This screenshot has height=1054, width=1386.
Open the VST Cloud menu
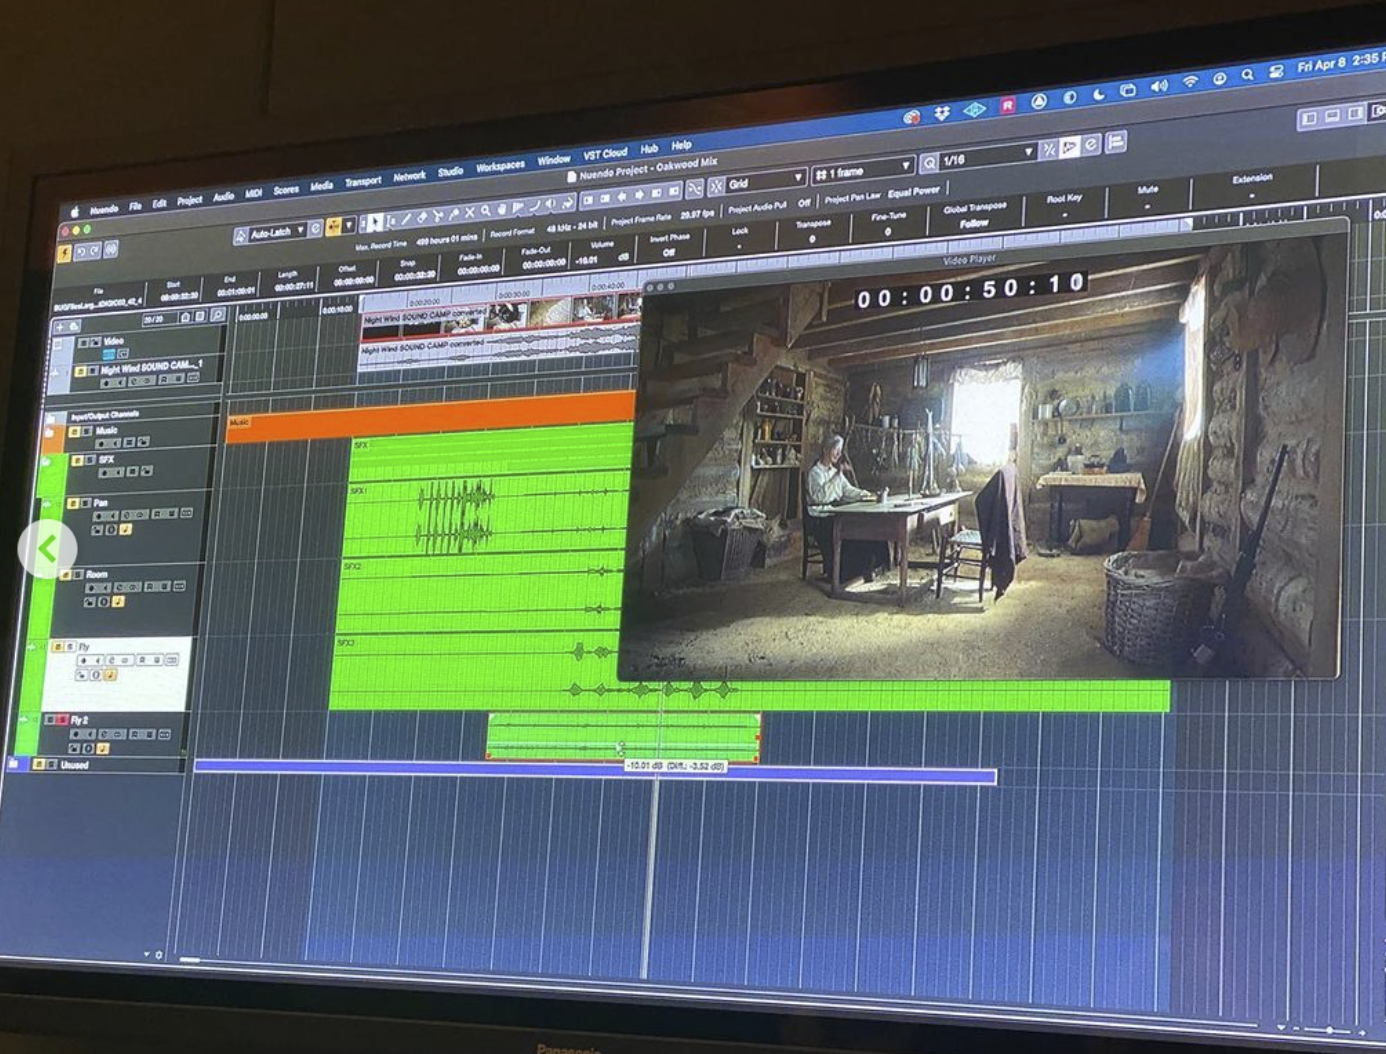tap(606, 154)
